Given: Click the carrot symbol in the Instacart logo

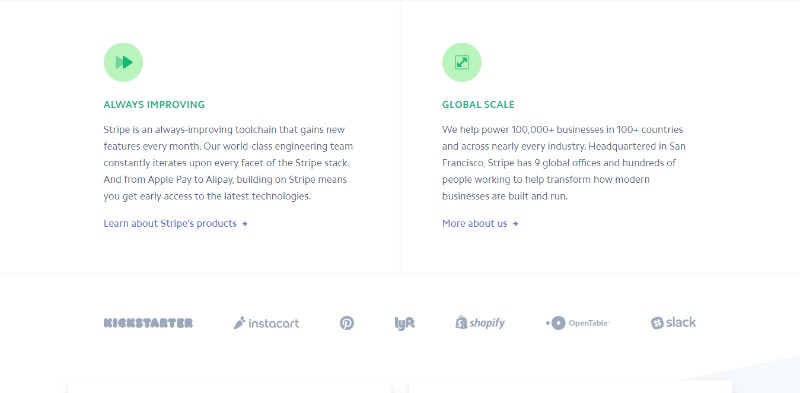Looking at the screenshot, I should (239, 323).
